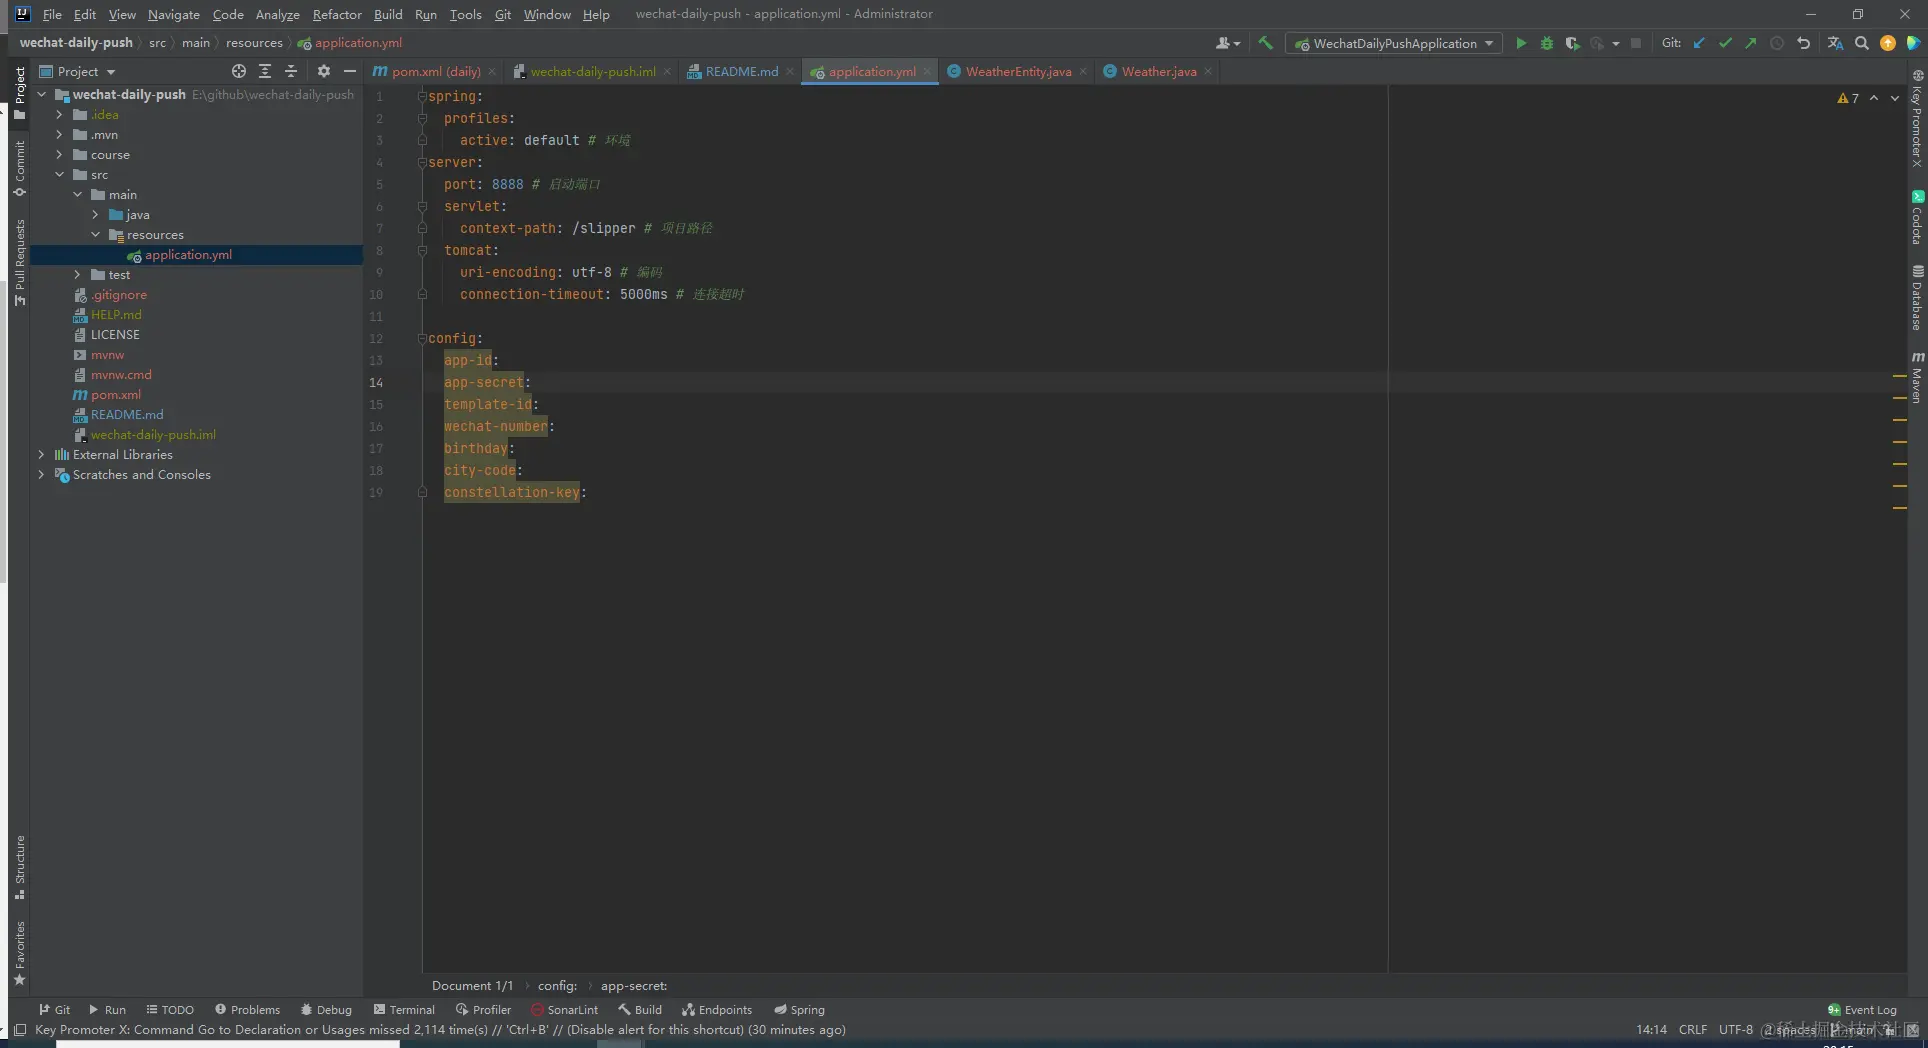Open the user account icon menu
1928x1048 pixels.
1227,43
